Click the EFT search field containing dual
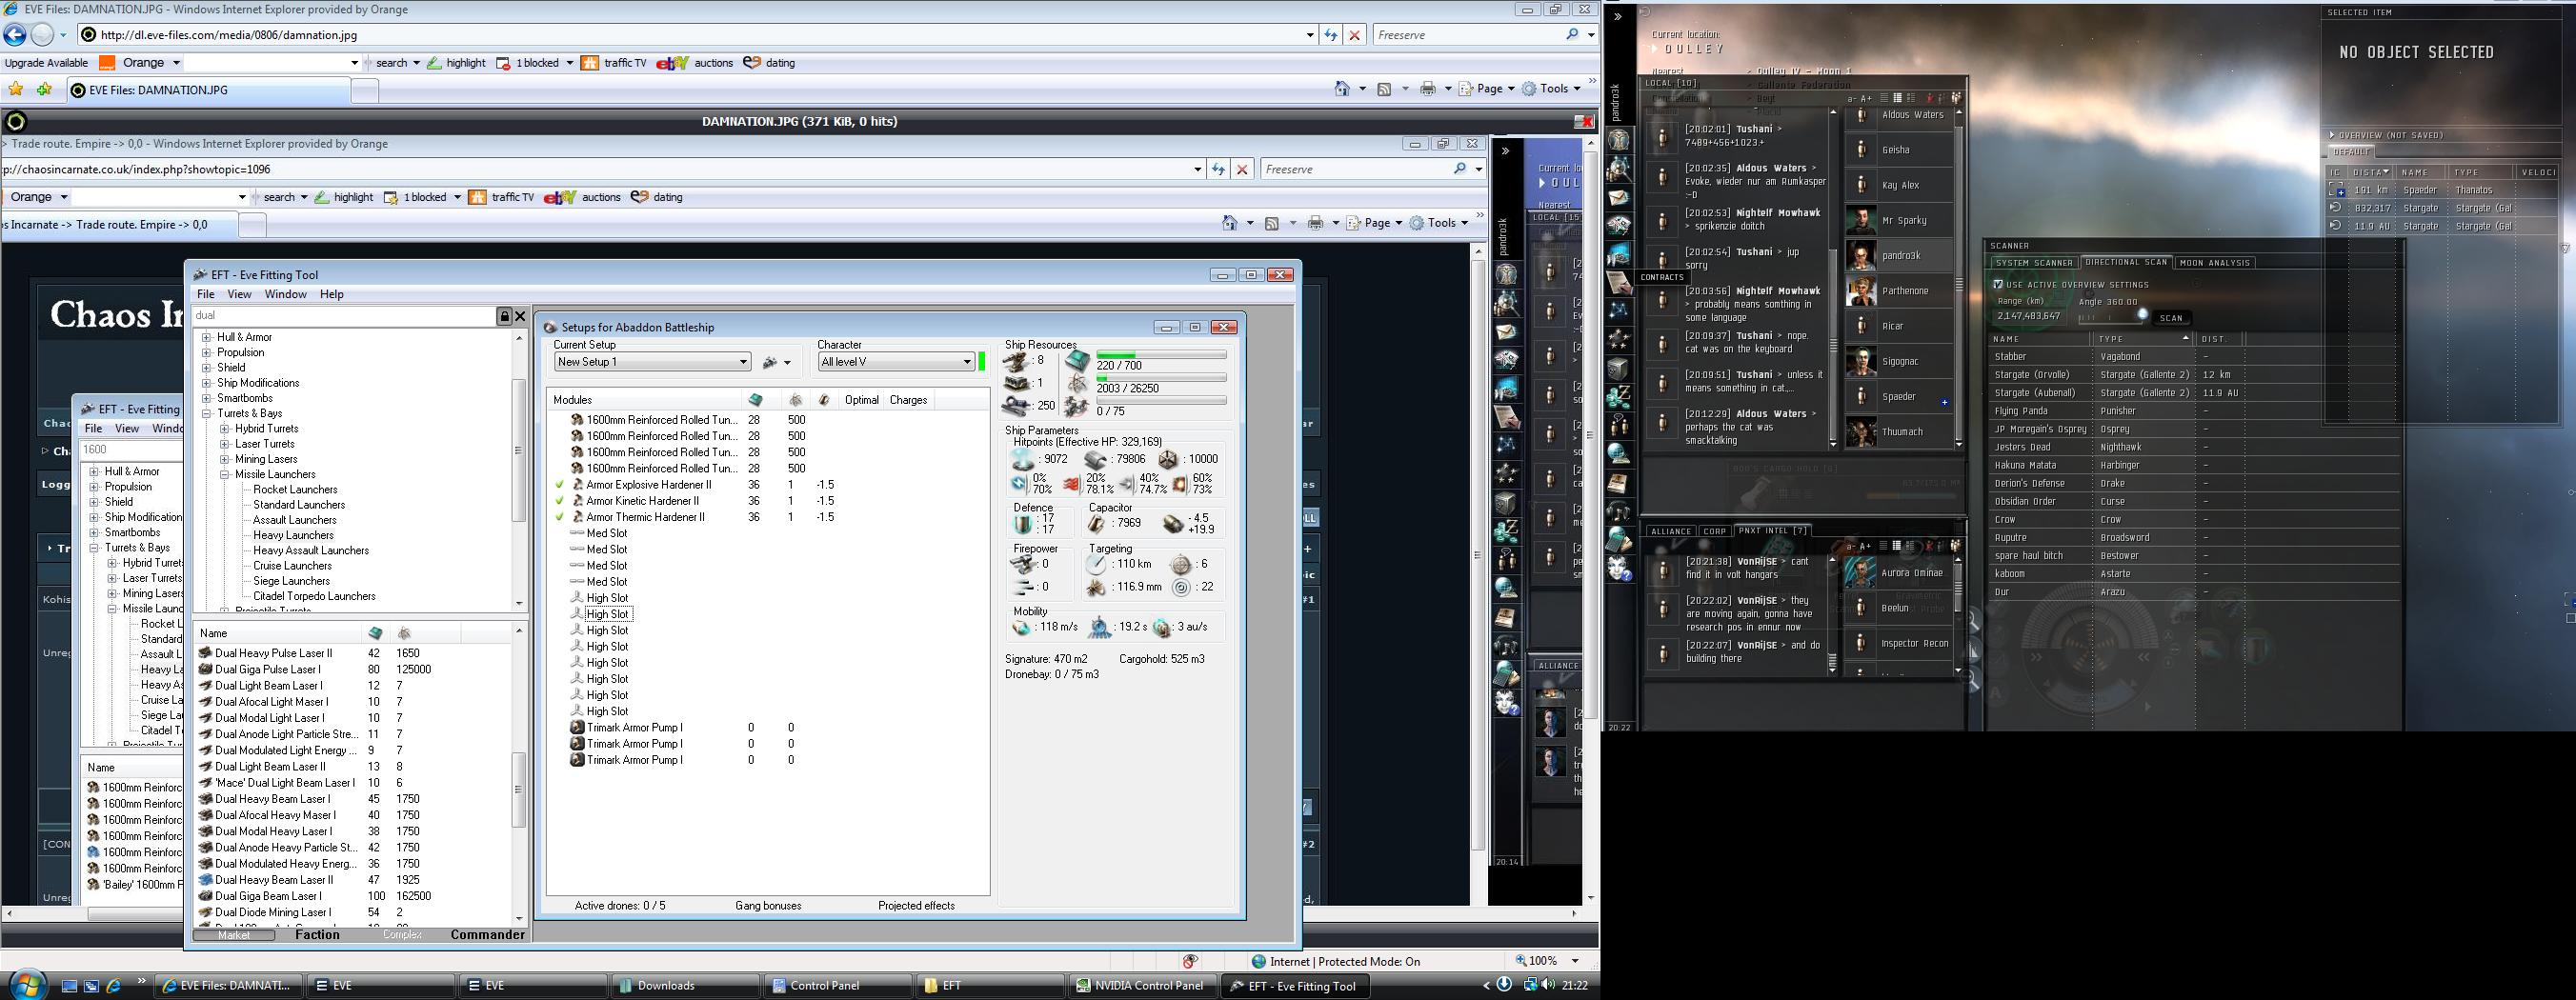 tap(345, 316)
